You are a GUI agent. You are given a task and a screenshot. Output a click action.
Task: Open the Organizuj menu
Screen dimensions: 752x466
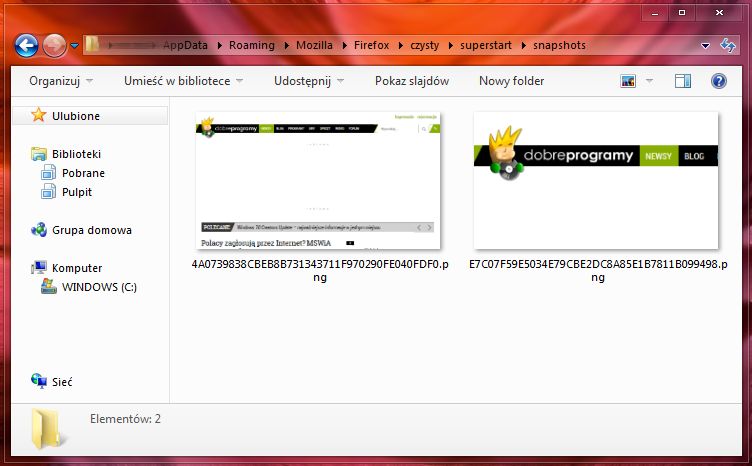point(60,81)
